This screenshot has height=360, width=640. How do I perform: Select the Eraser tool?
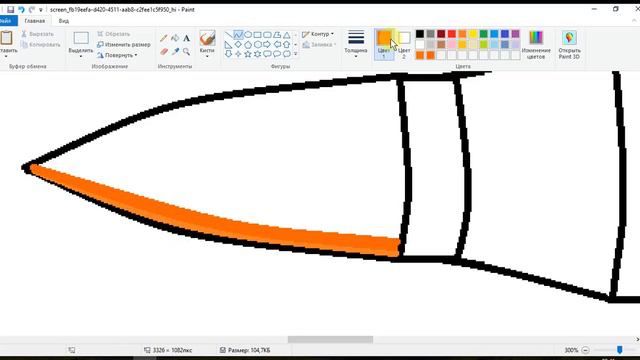click(x=164, y=51)
